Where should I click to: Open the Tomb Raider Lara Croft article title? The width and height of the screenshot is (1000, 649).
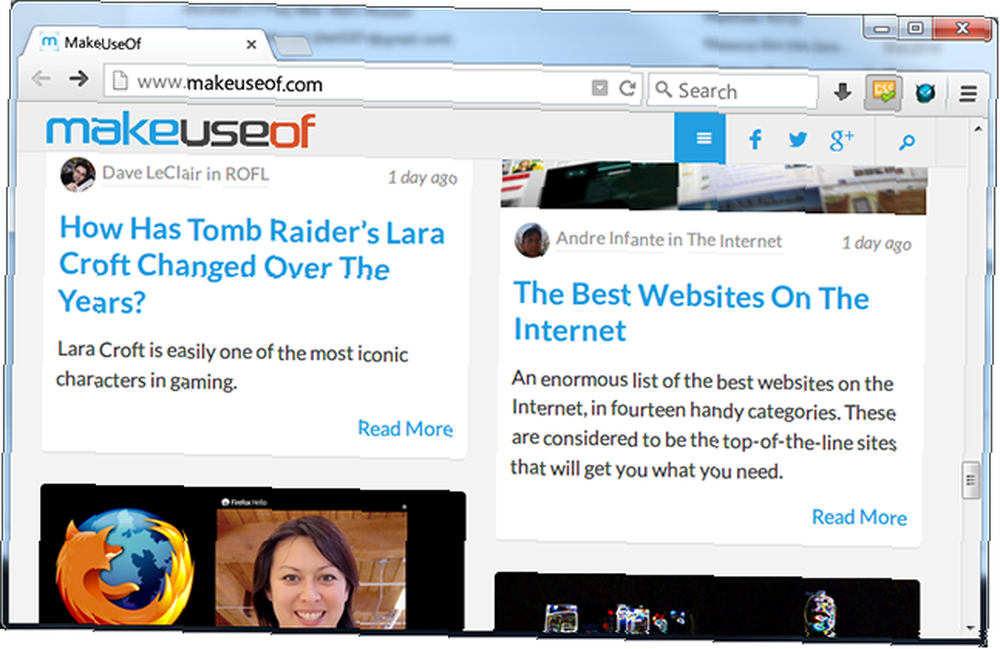click(x=252, y=265)
